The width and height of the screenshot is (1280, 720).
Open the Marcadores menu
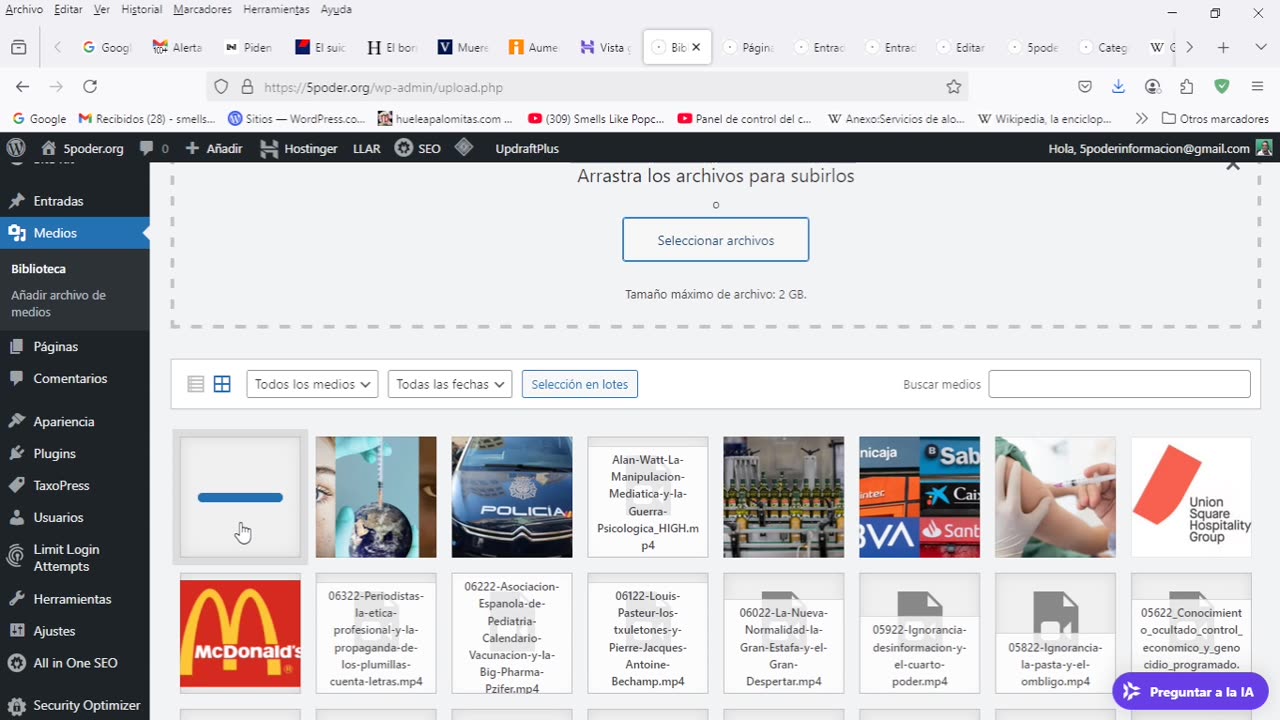click(202, 9)
